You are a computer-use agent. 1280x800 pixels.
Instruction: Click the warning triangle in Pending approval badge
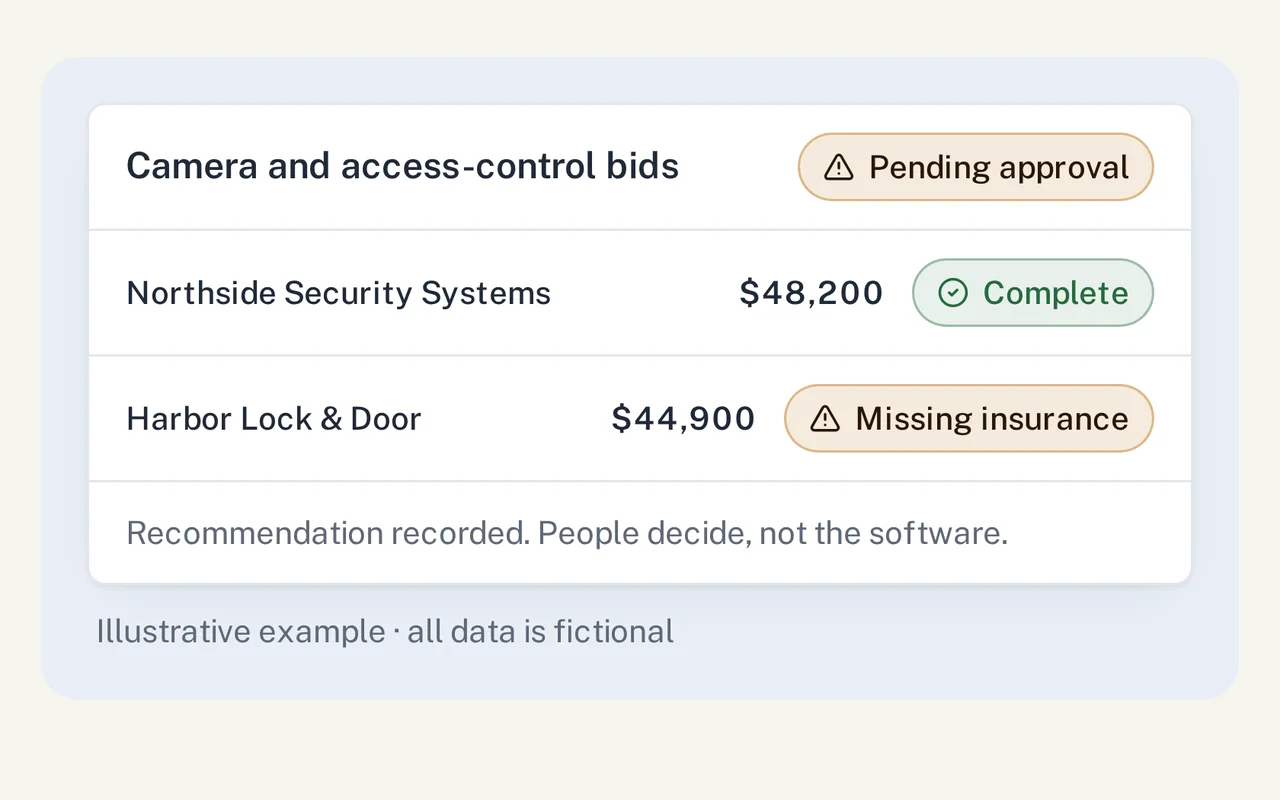pos(838,167)
